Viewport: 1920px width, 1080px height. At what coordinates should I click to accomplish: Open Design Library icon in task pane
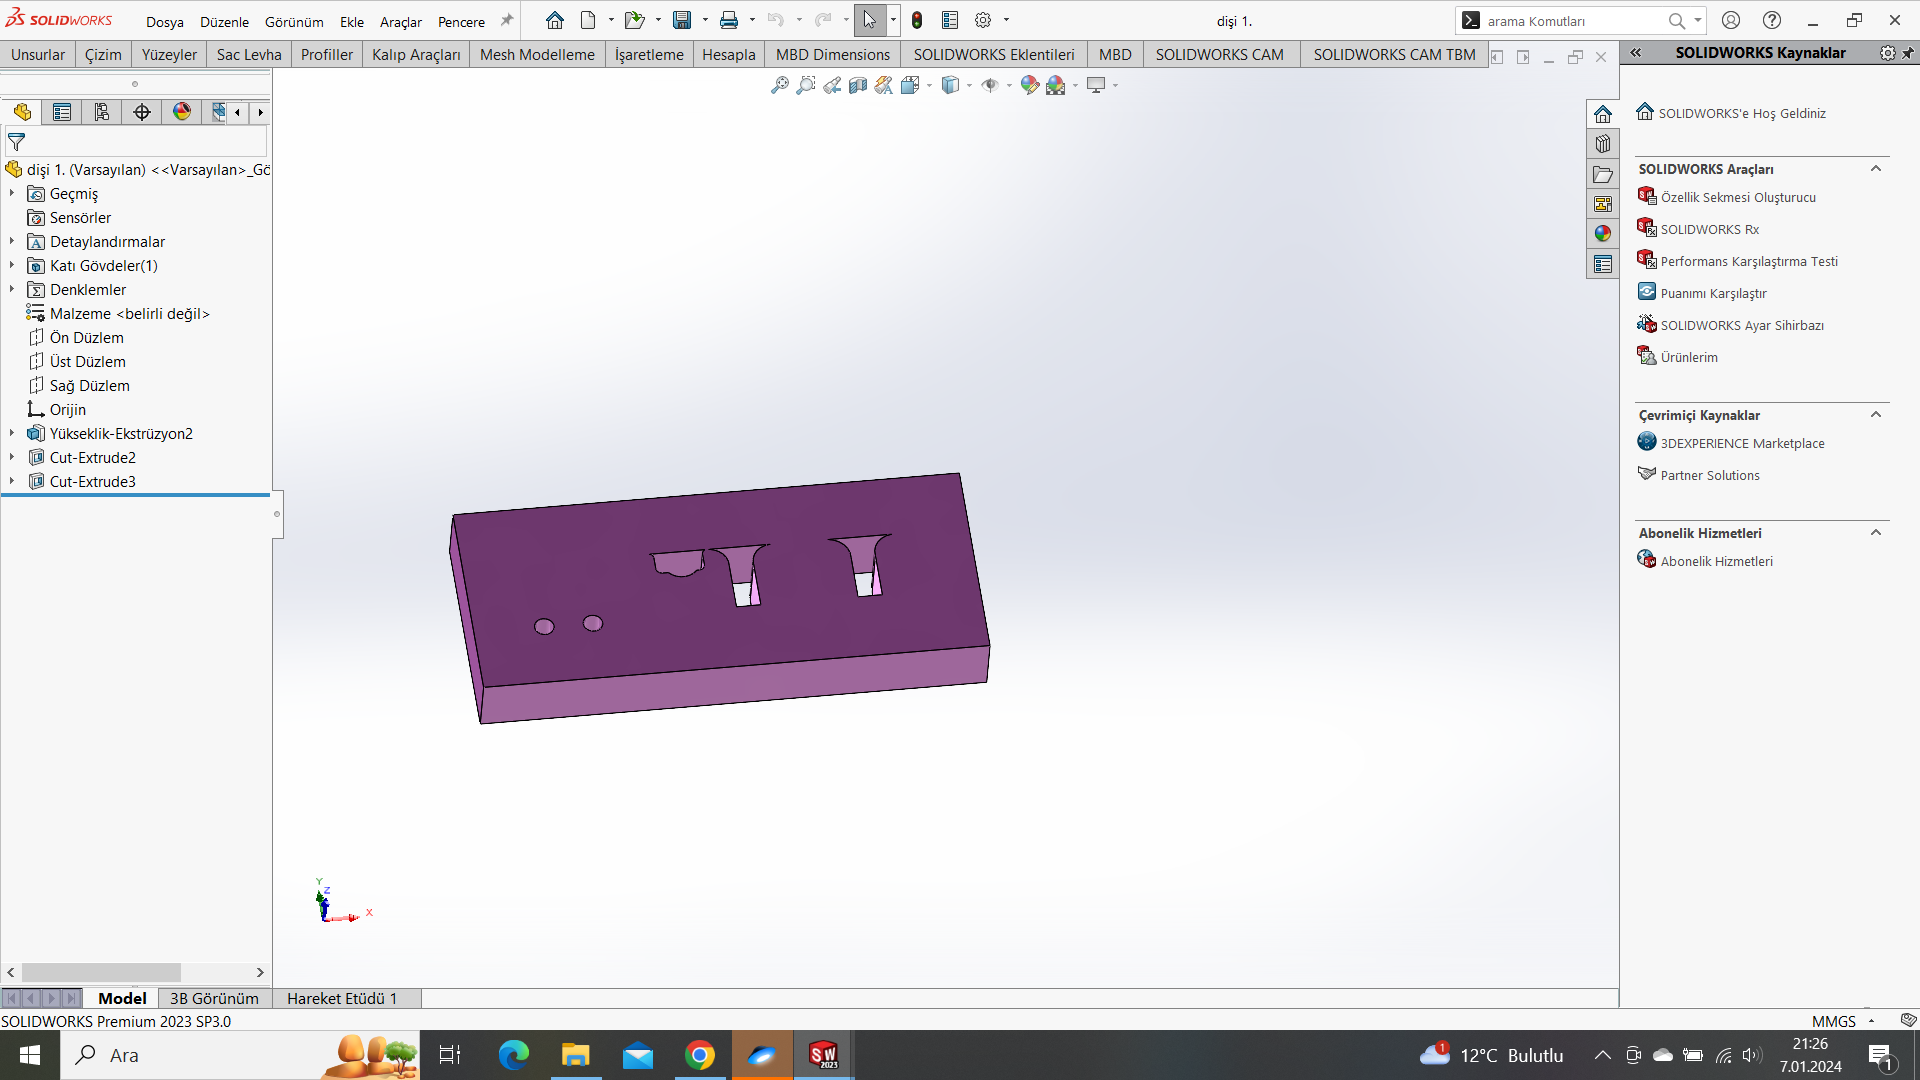pos(1603,144)
